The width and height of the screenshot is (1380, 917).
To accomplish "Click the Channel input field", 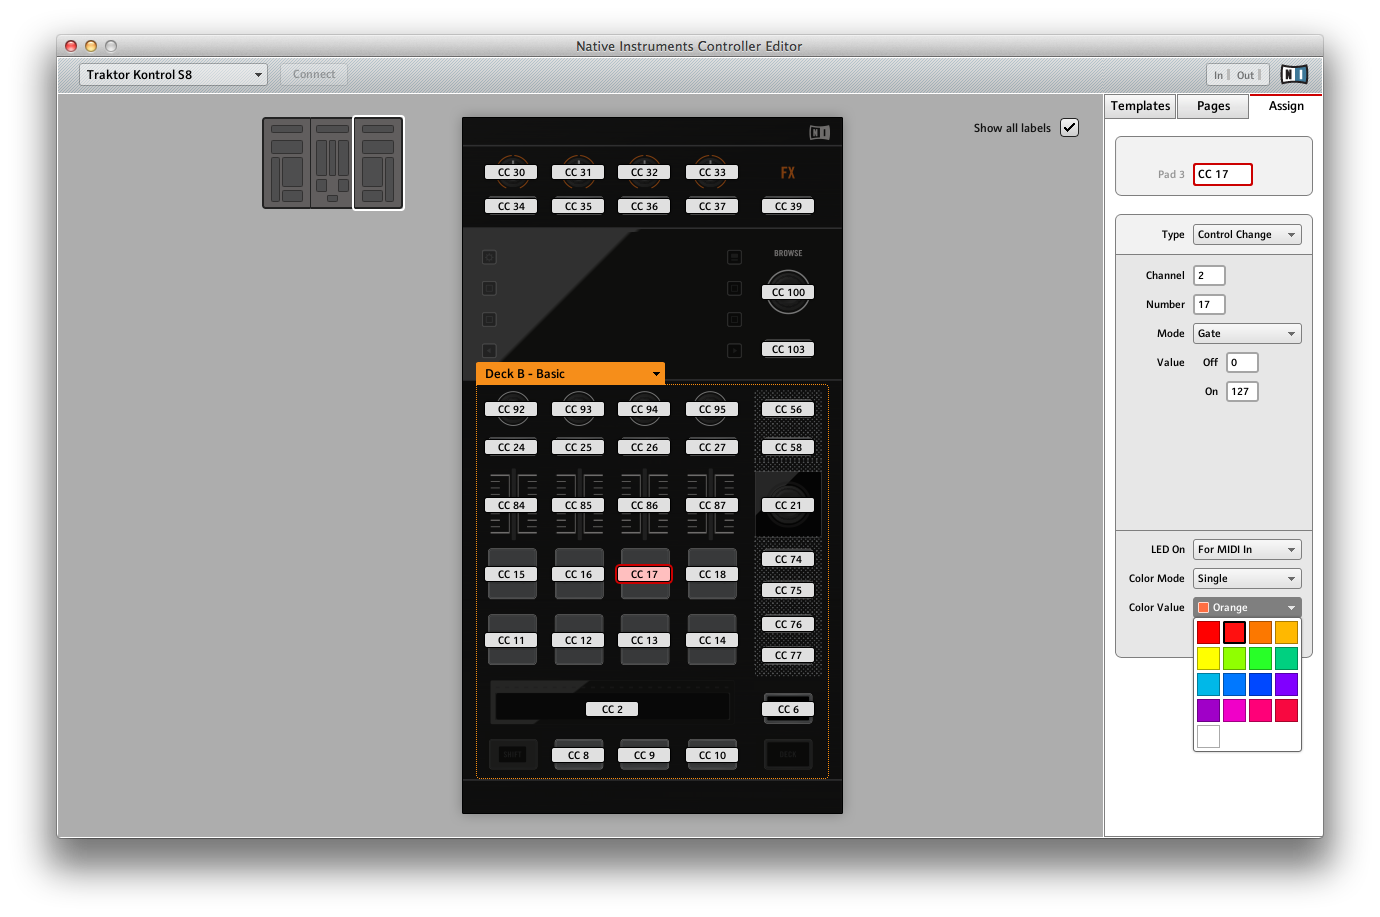I will pos(1209,275).
